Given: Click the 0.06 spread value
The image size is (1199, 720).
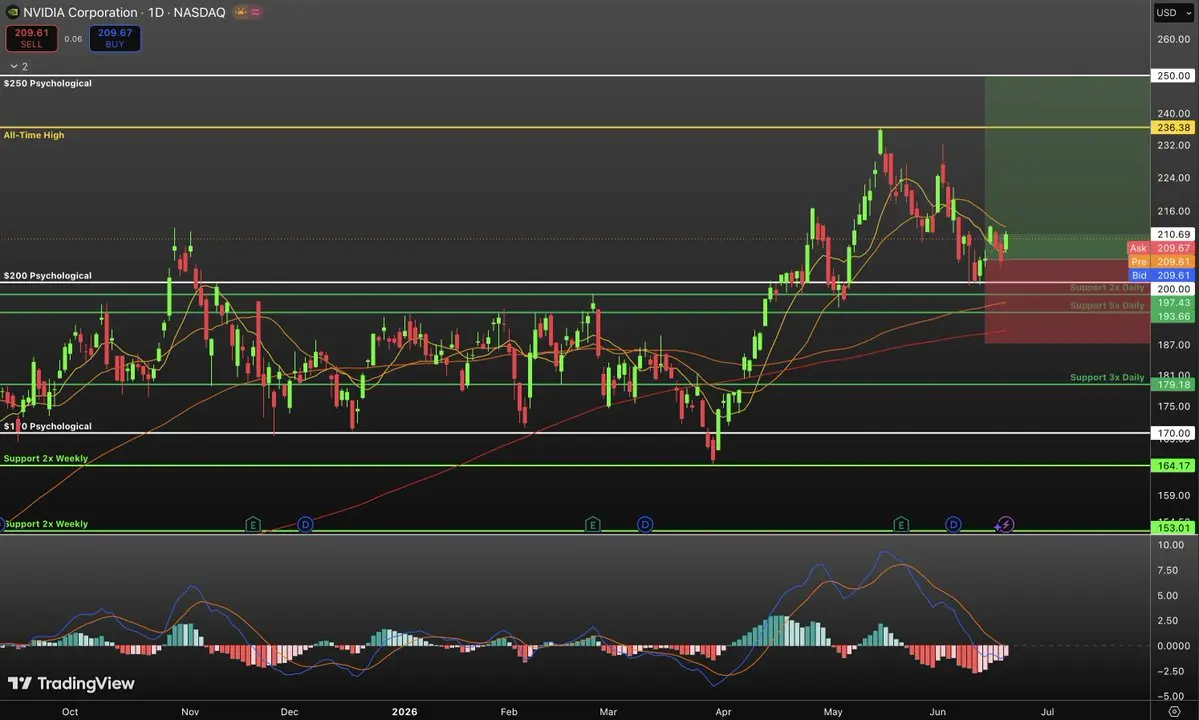Looking at the screenshot, I should coord(73,39).
